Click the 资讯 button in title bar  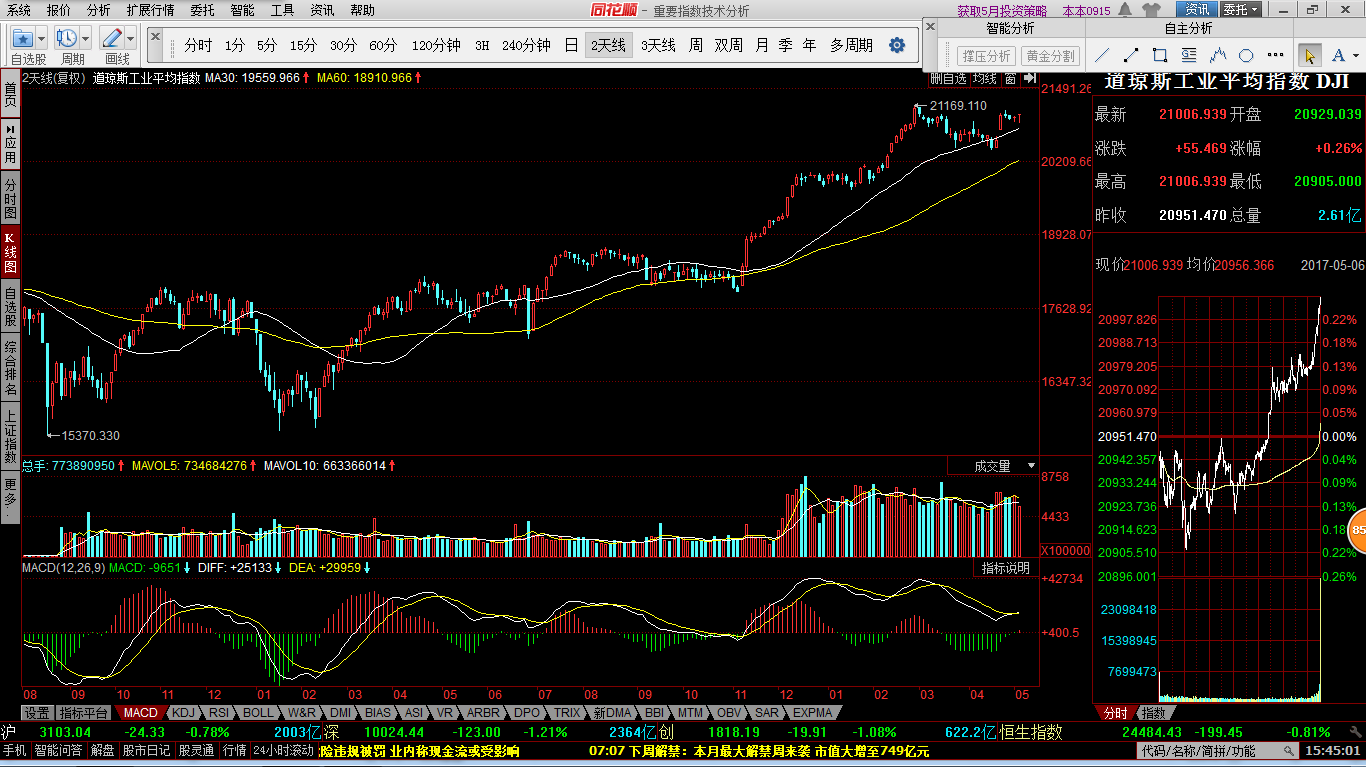click(x=1197, y=10)
